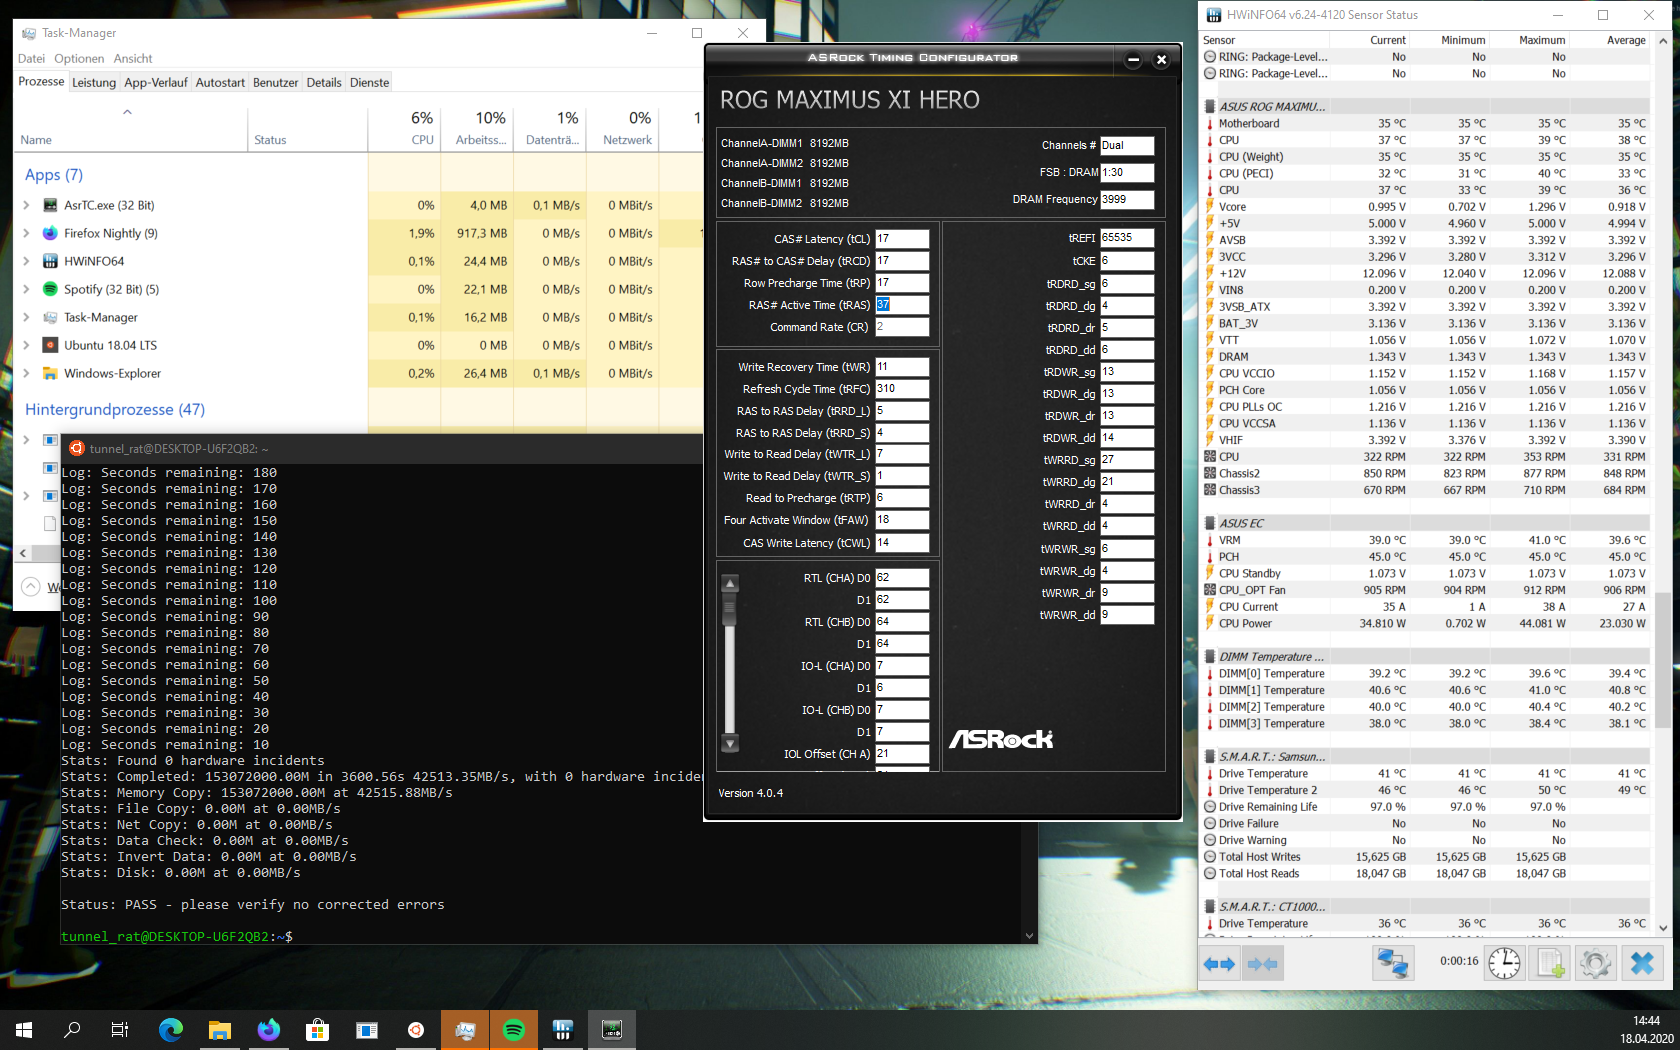Image resolution: width=1680 pixels, height=1050 pixels.
Task: Switch to HWiNFO64 on the taskbar
Action: pos(563,1029)
